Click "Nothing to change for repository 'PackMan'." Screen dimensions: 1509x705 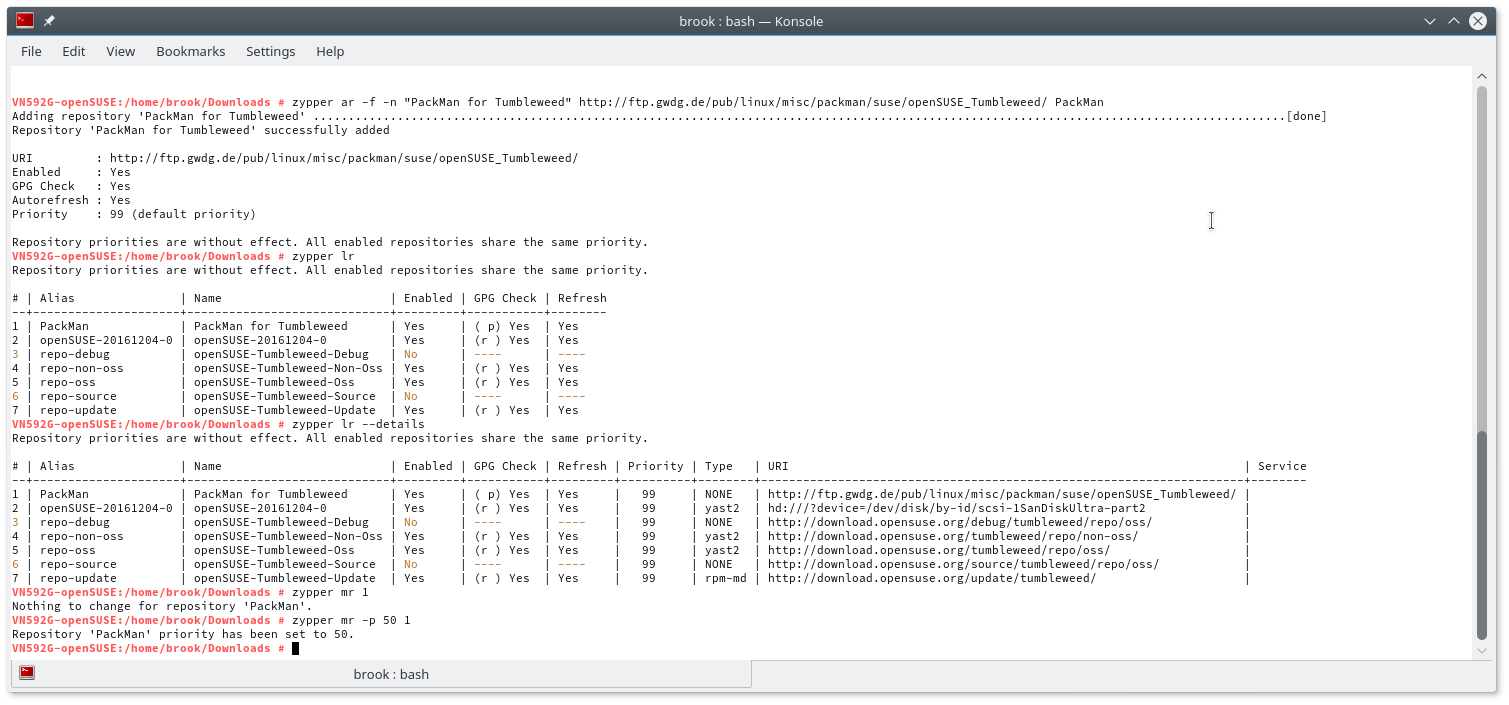pyautogui.click(x=162, y=606)
